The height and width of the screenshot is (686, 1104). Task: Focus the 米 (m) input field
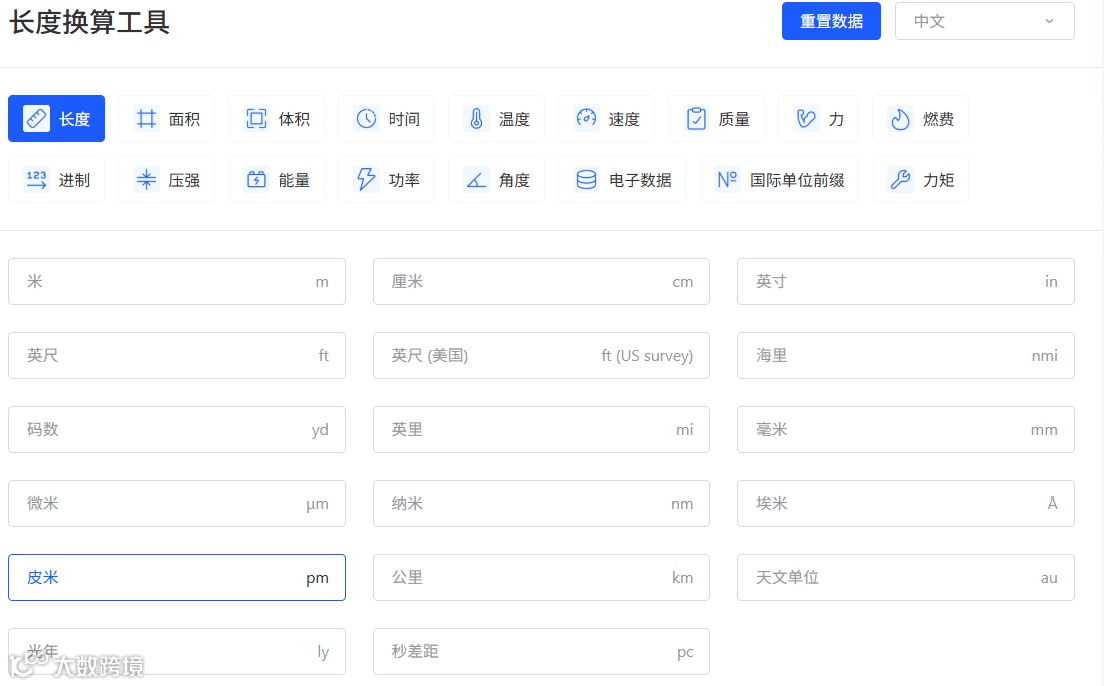[177, 282]
